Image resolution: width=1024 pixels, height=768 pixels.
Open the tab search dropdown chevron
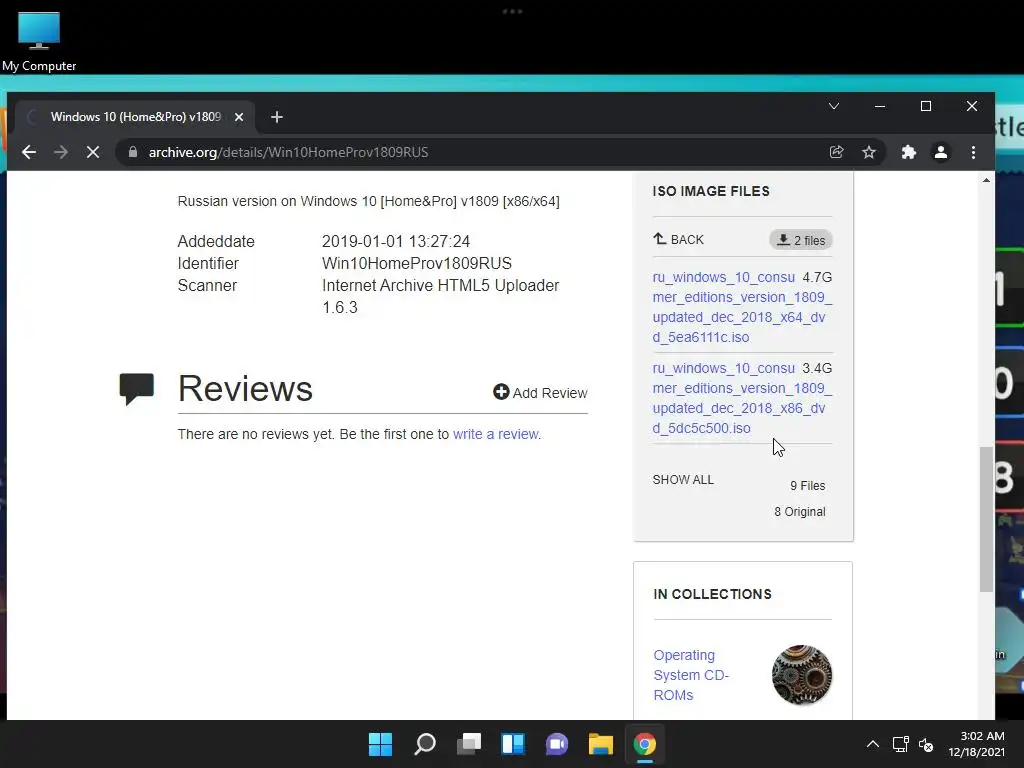coord(834,106)
